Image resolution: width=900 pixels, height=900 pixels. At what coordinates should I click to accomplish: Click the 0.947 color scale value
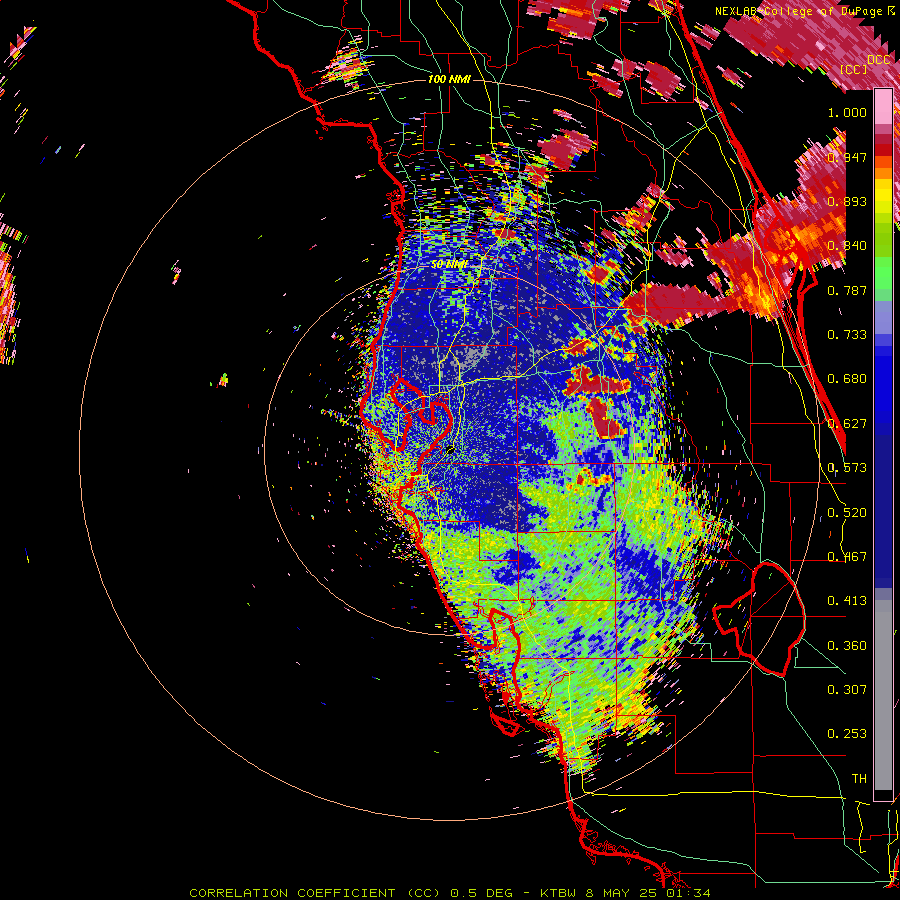847,157
